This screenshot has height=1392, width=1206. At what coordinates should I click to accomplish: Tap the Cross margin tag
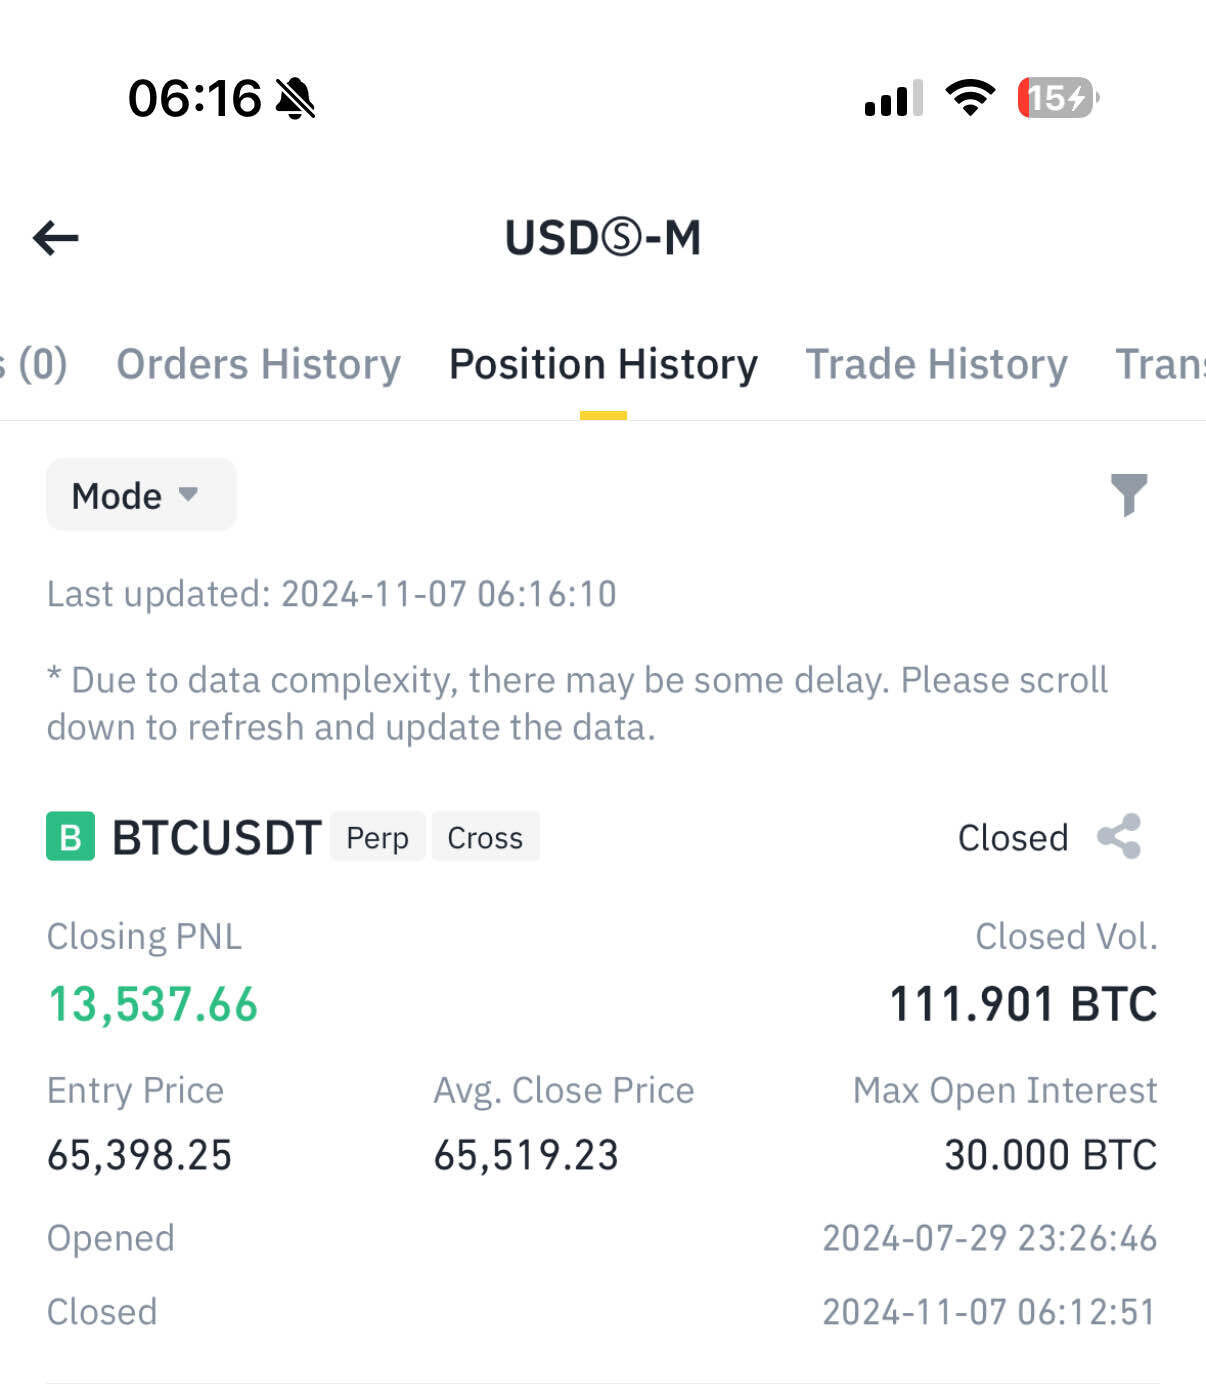click(485, 837)
